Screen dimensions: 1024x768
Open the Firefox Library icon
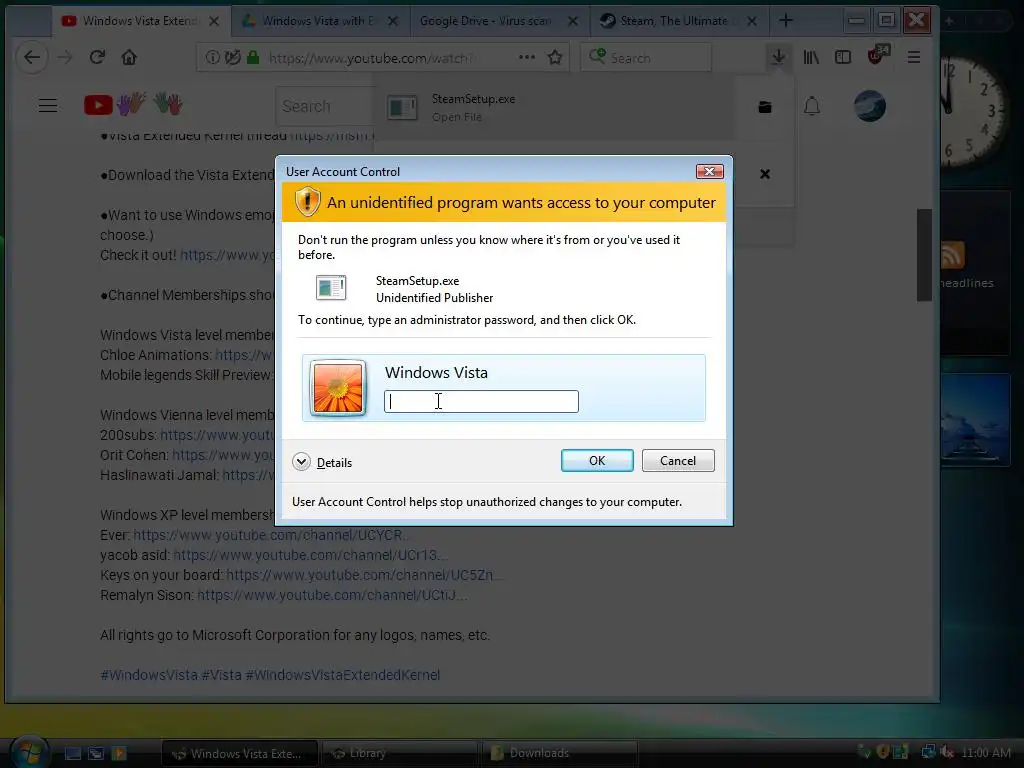coord(811,57)
